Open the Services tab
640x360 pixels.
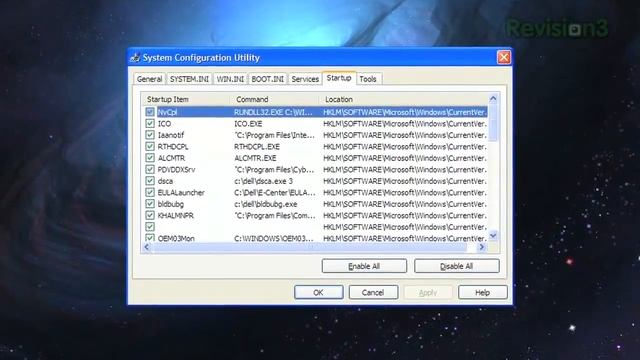click(x=305, y=79)
